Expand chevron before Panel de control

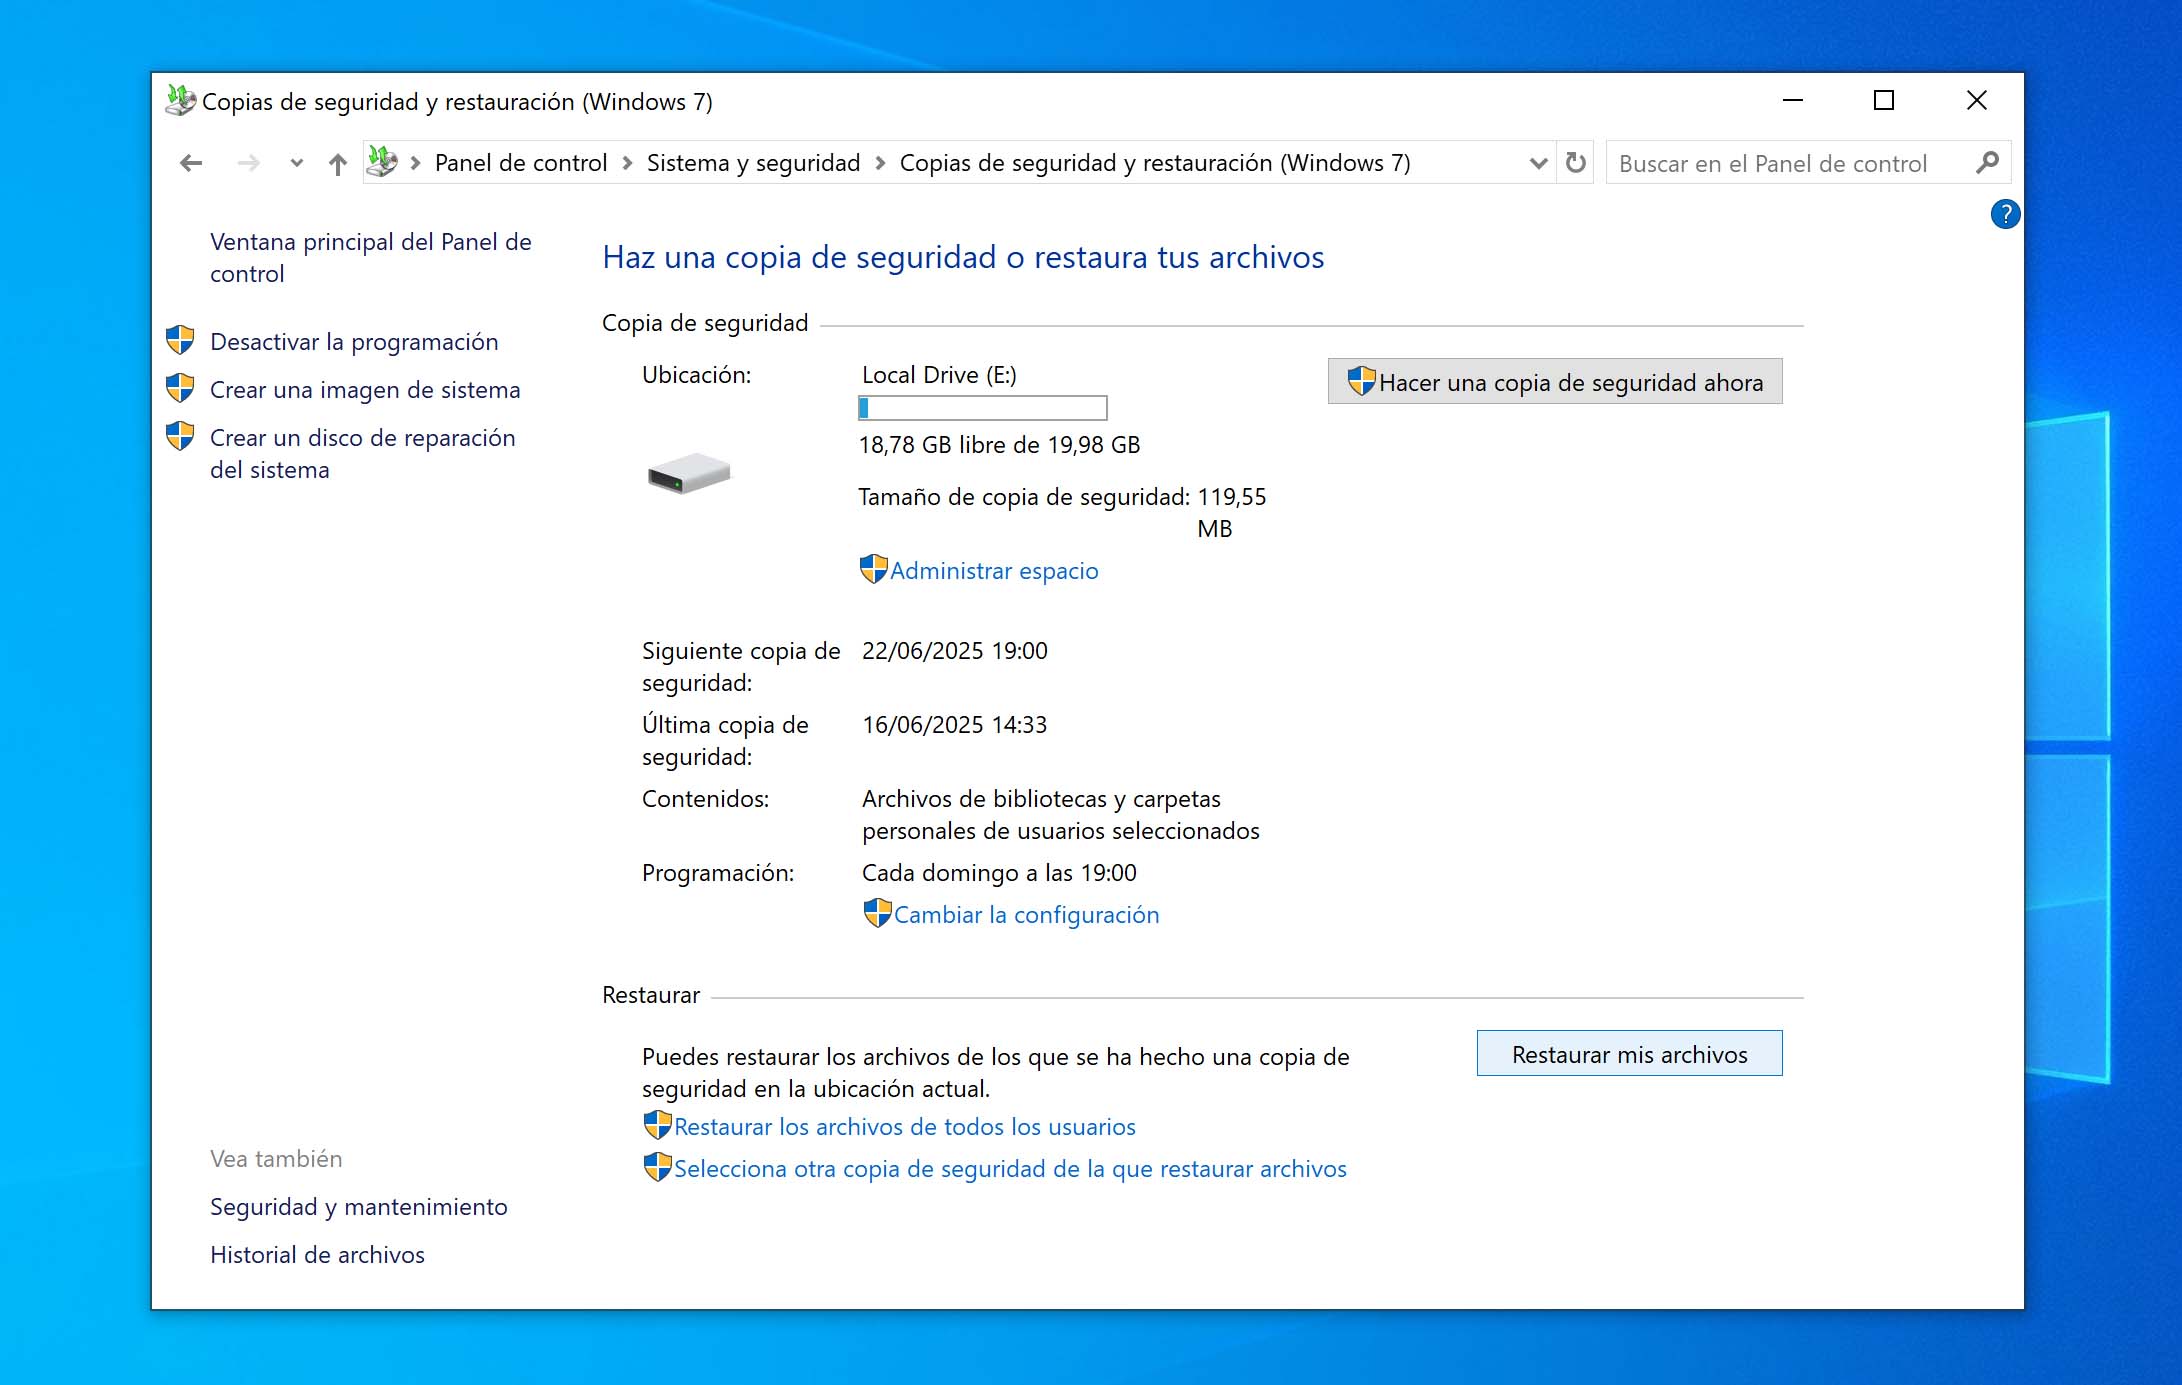[x=415, y=163]
